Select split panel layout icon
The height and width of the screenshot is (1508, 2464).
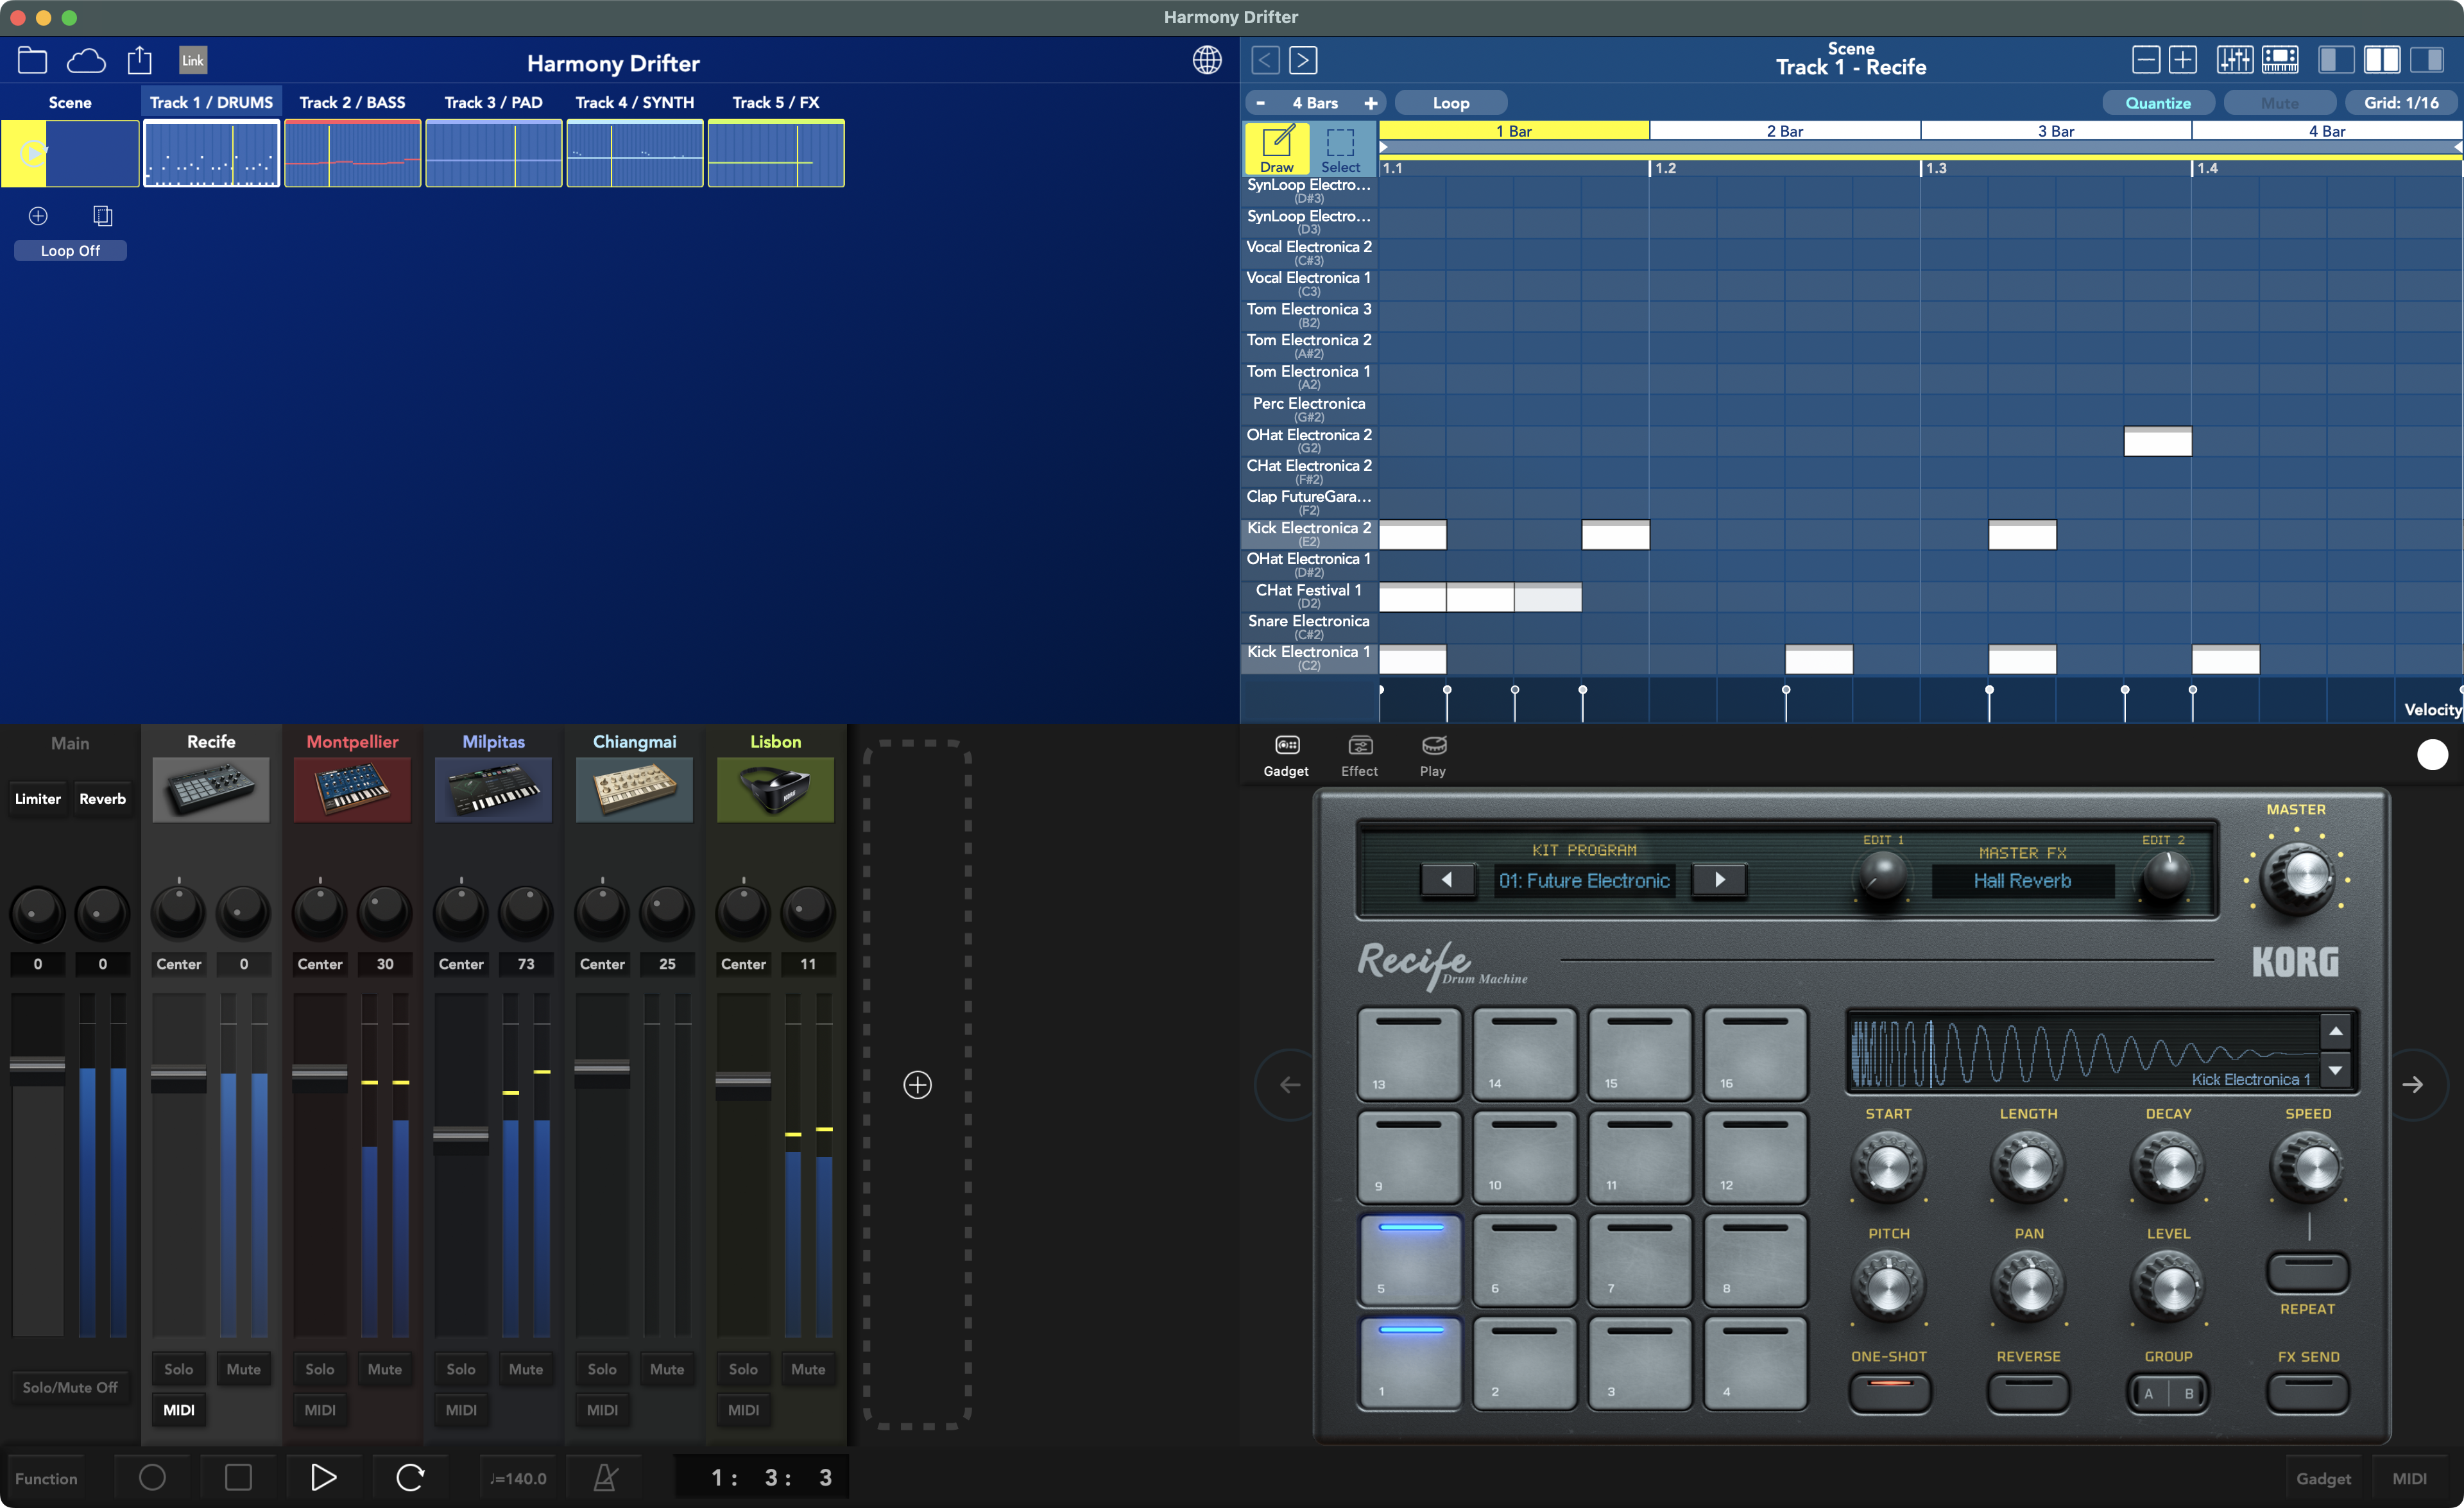tap(2382, 60)
